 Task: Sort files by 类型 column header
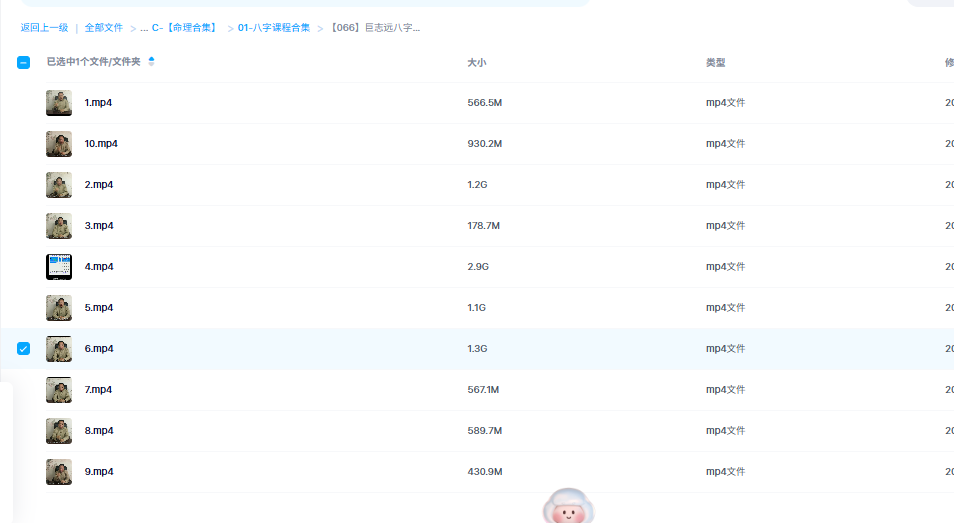point(715,62)
